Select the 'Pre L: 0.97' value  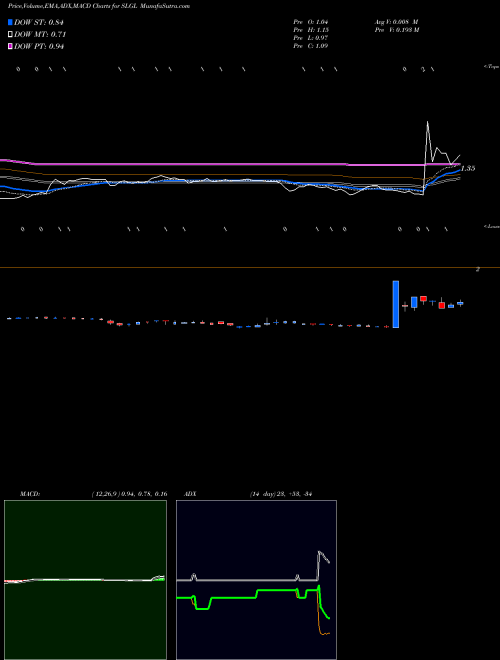coord(311,38)
